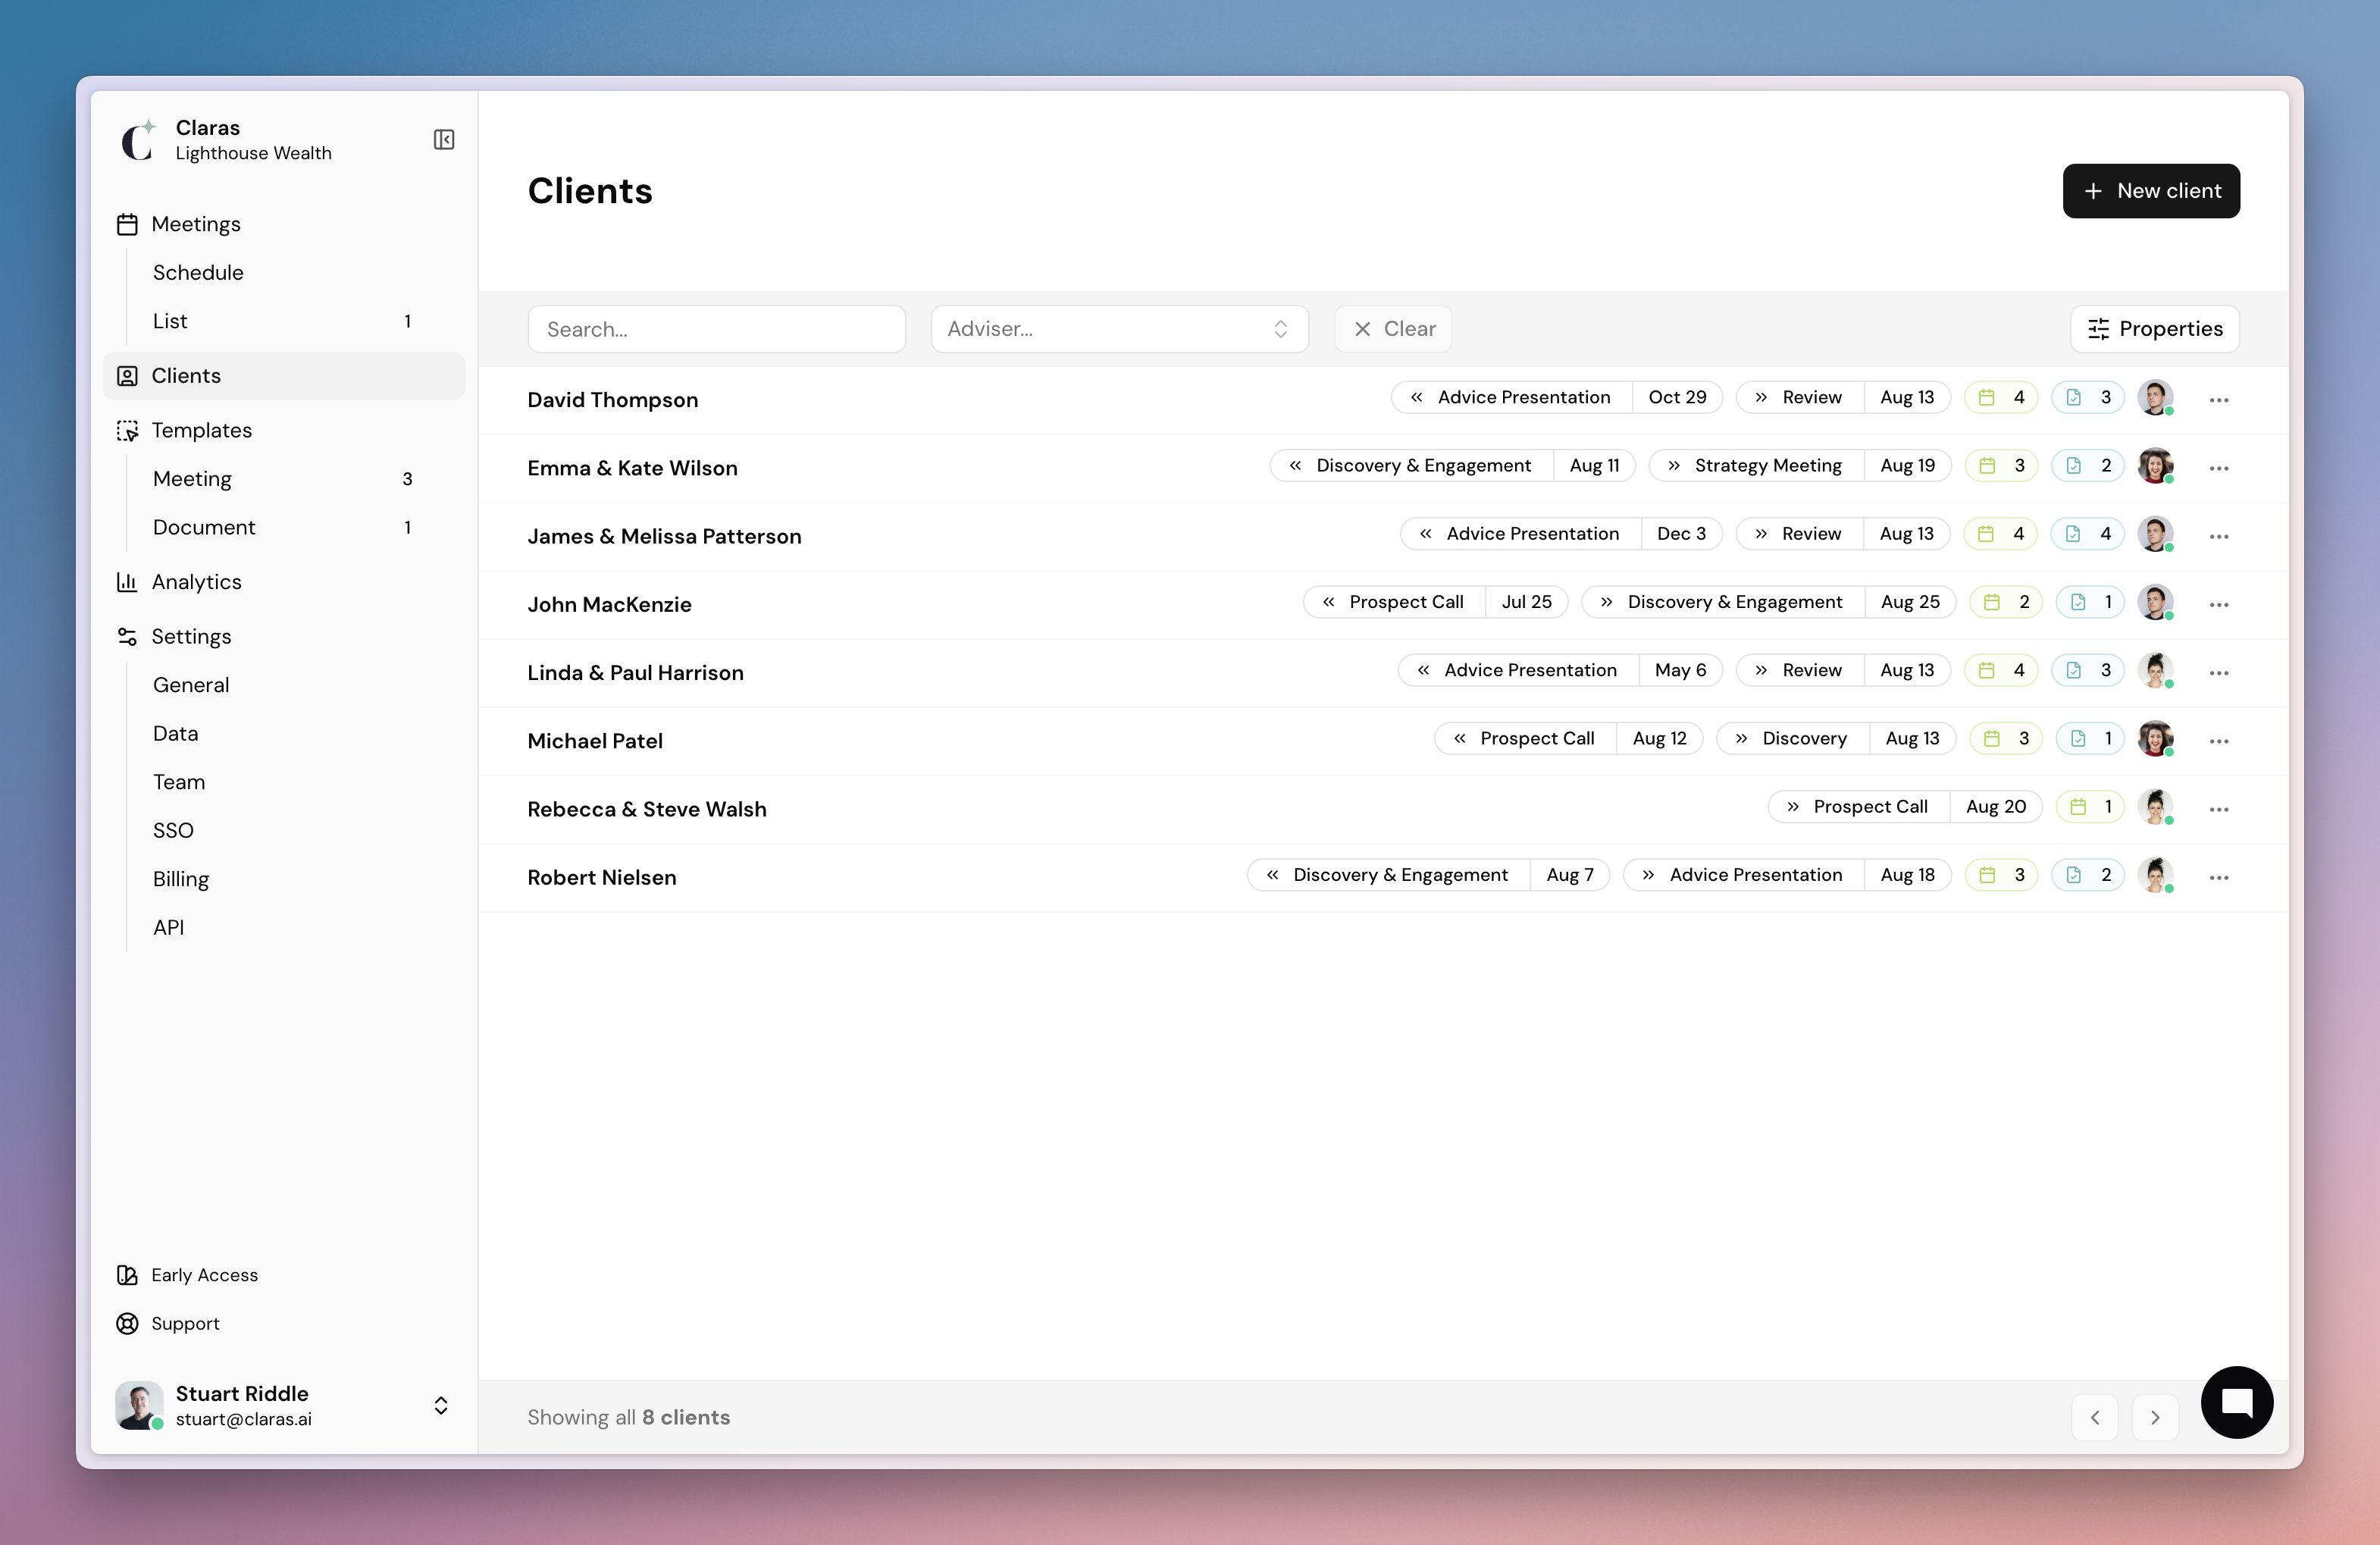The height and width of the screenshot is (1545, 2380).
Task: Open Michael Patel's more options menu
Action: (2219, 741)
